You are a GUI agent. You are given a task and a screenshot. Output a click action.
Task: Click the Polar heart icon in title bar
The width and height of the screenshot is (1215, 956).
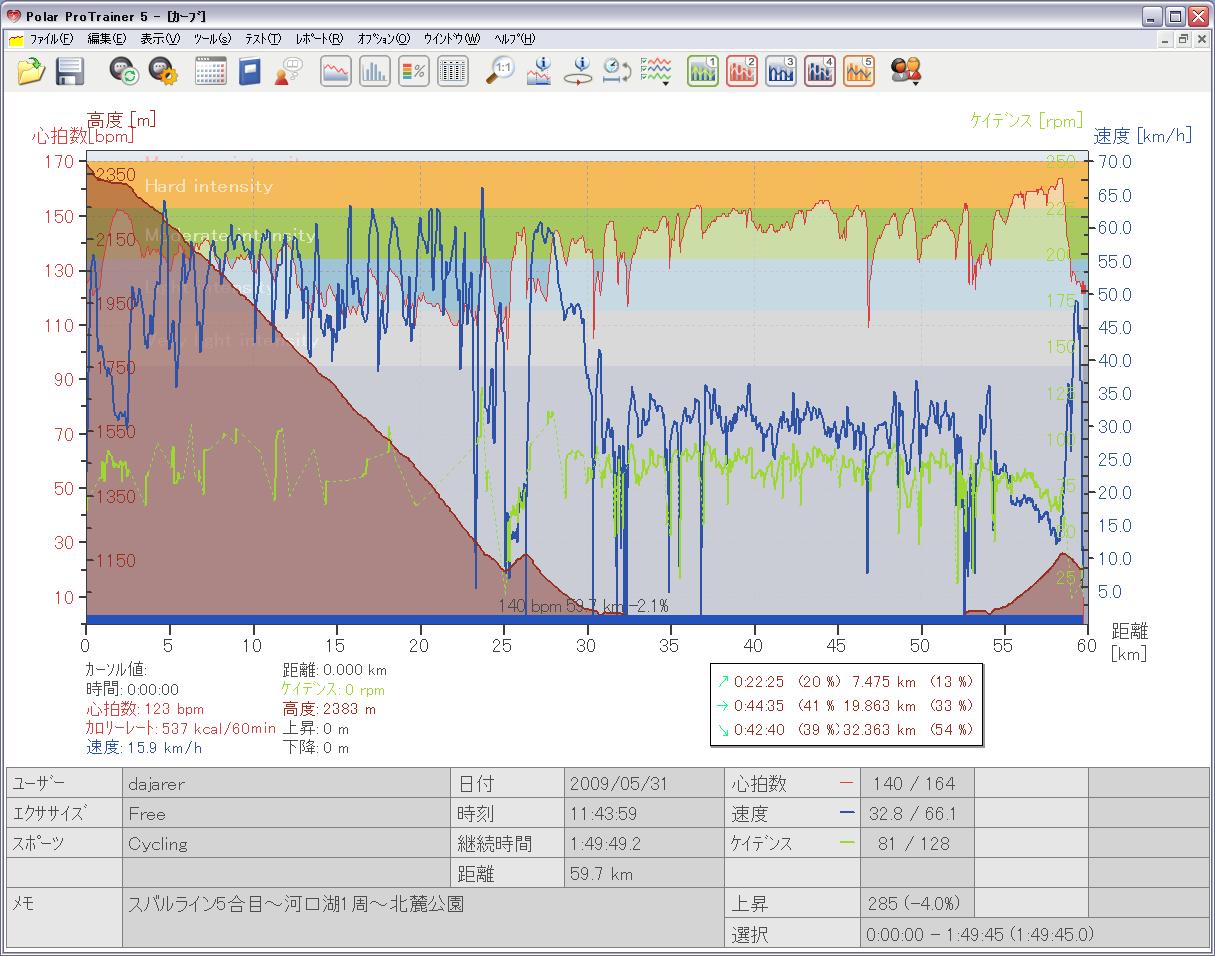click(13, 16)
